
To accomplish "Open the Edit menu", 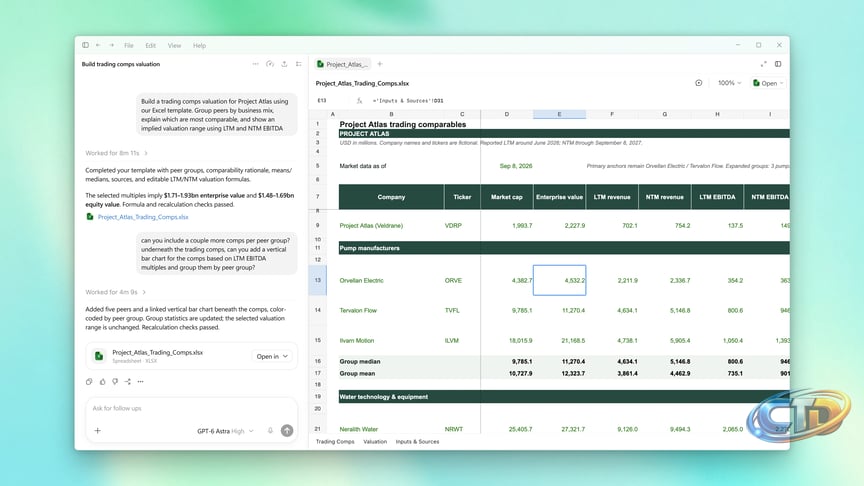I will tap(150, 46).
